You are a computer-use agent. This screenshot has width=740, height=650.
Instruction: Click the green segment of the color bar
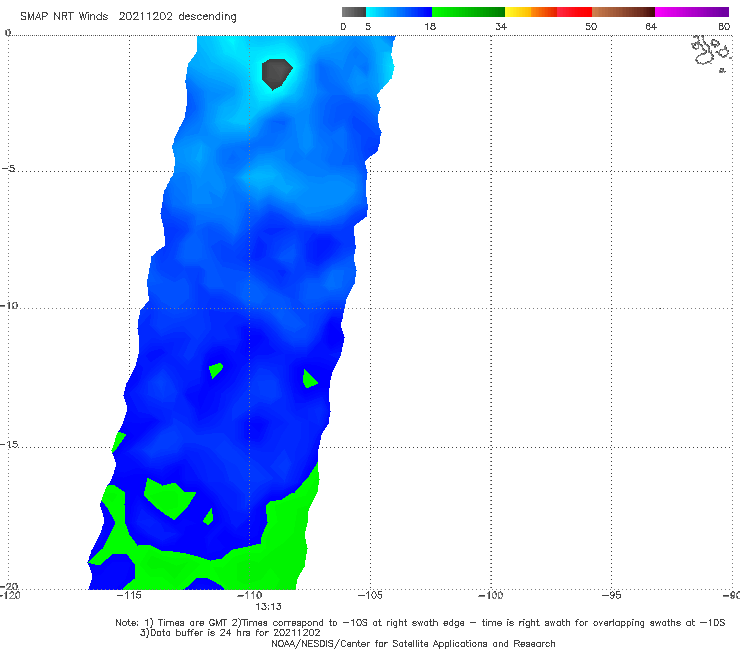468,12
